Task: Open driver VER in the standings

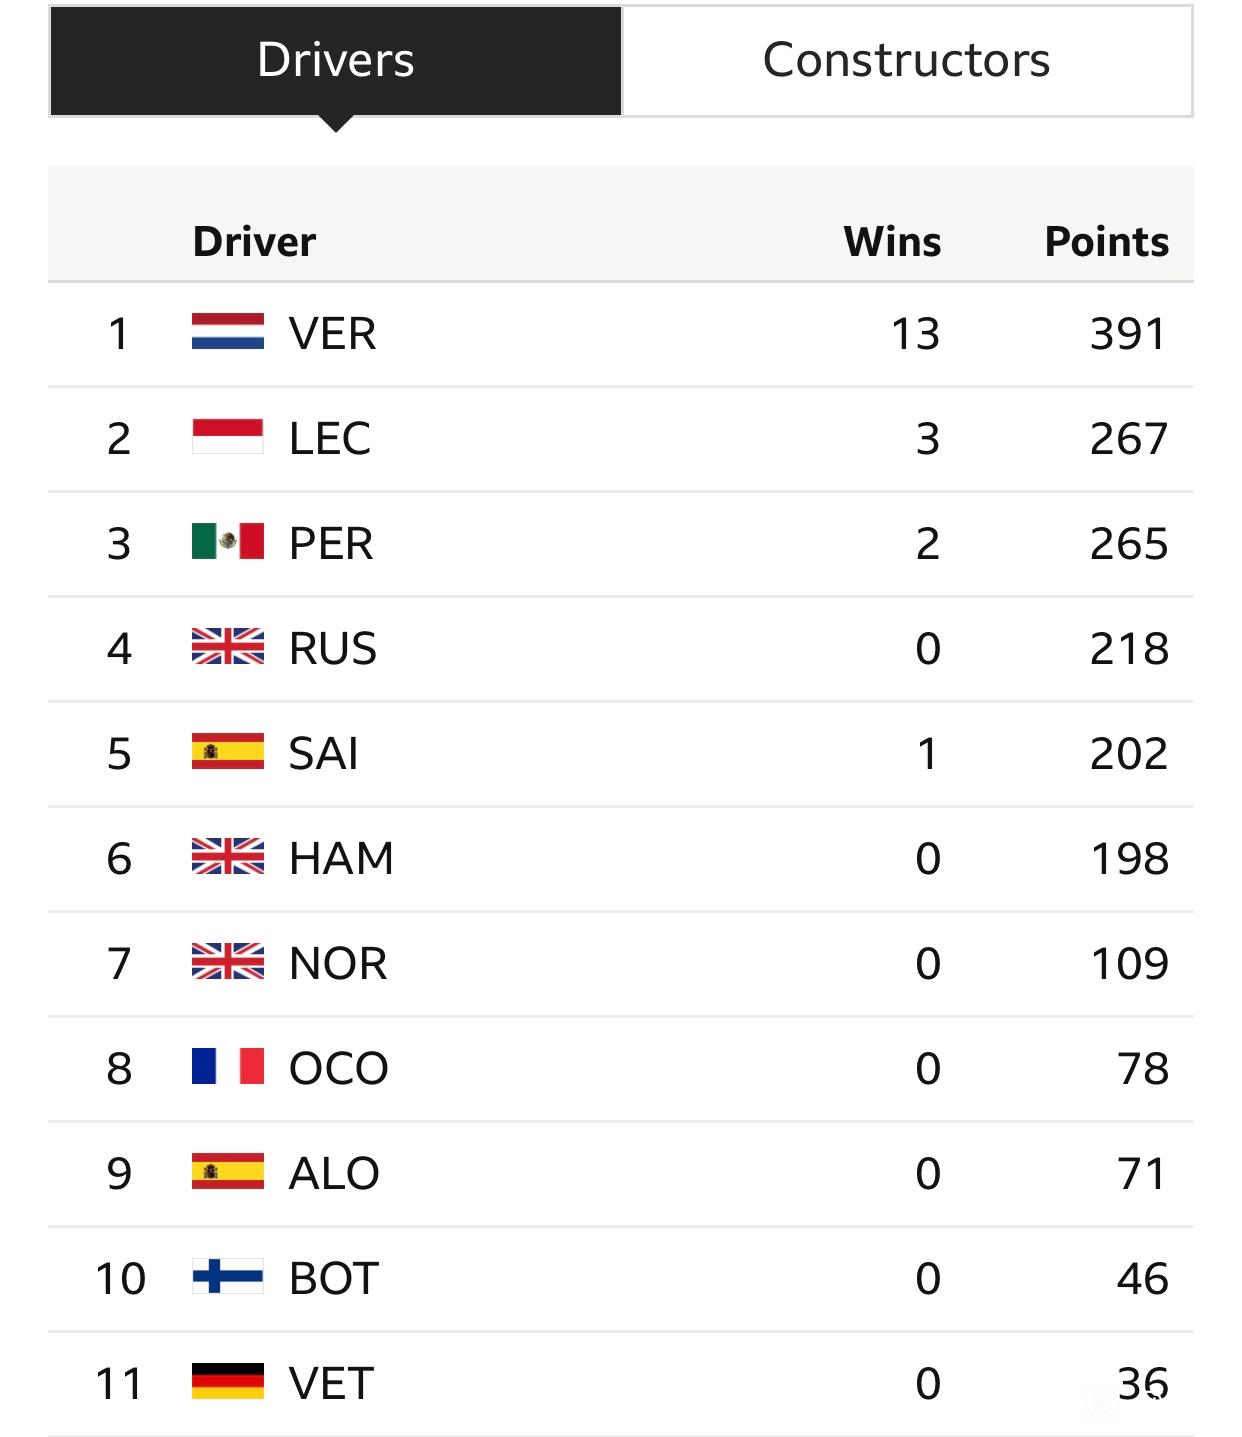Action: (332, 334)
